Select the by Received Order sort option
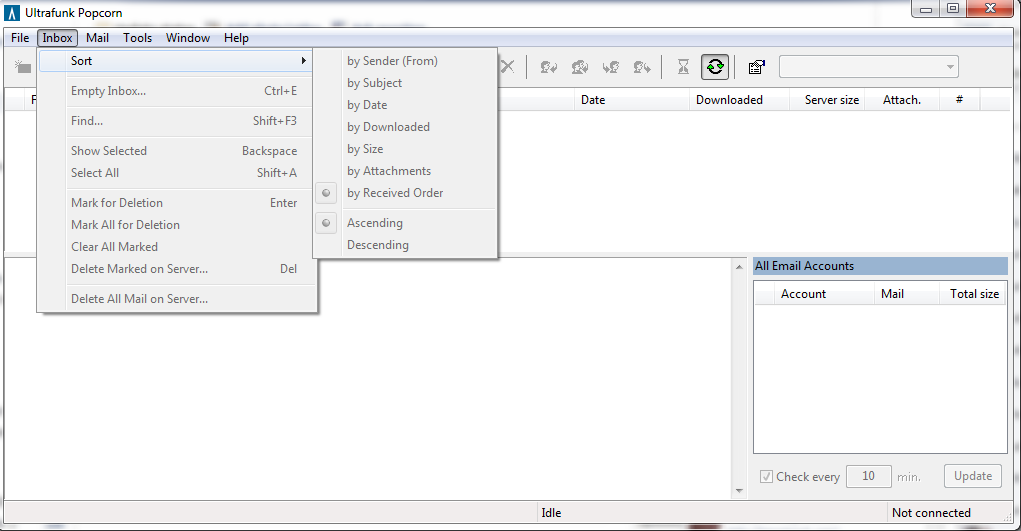Viewport: 1021px width, 531px height. tap(395, 193)
